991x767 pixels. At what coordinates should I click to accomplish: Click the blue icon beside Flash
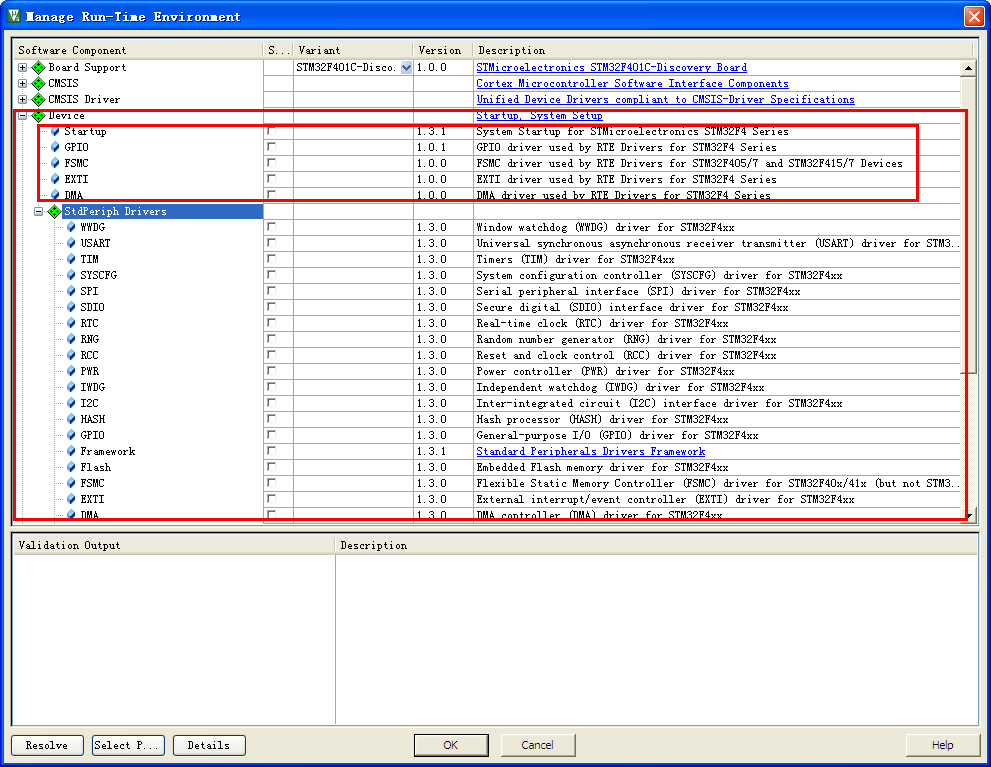point(71,468)
